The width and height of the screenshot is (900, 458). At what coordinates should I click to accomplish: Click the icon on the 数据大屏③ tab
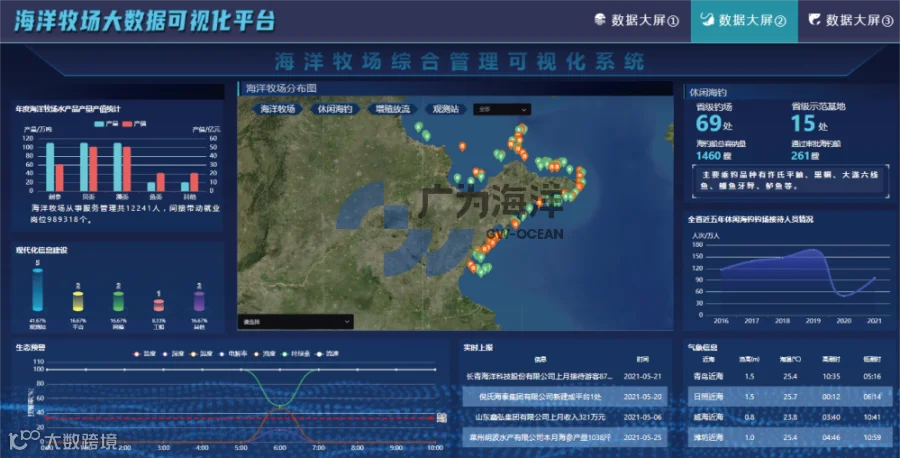click(x=814, y=20)
